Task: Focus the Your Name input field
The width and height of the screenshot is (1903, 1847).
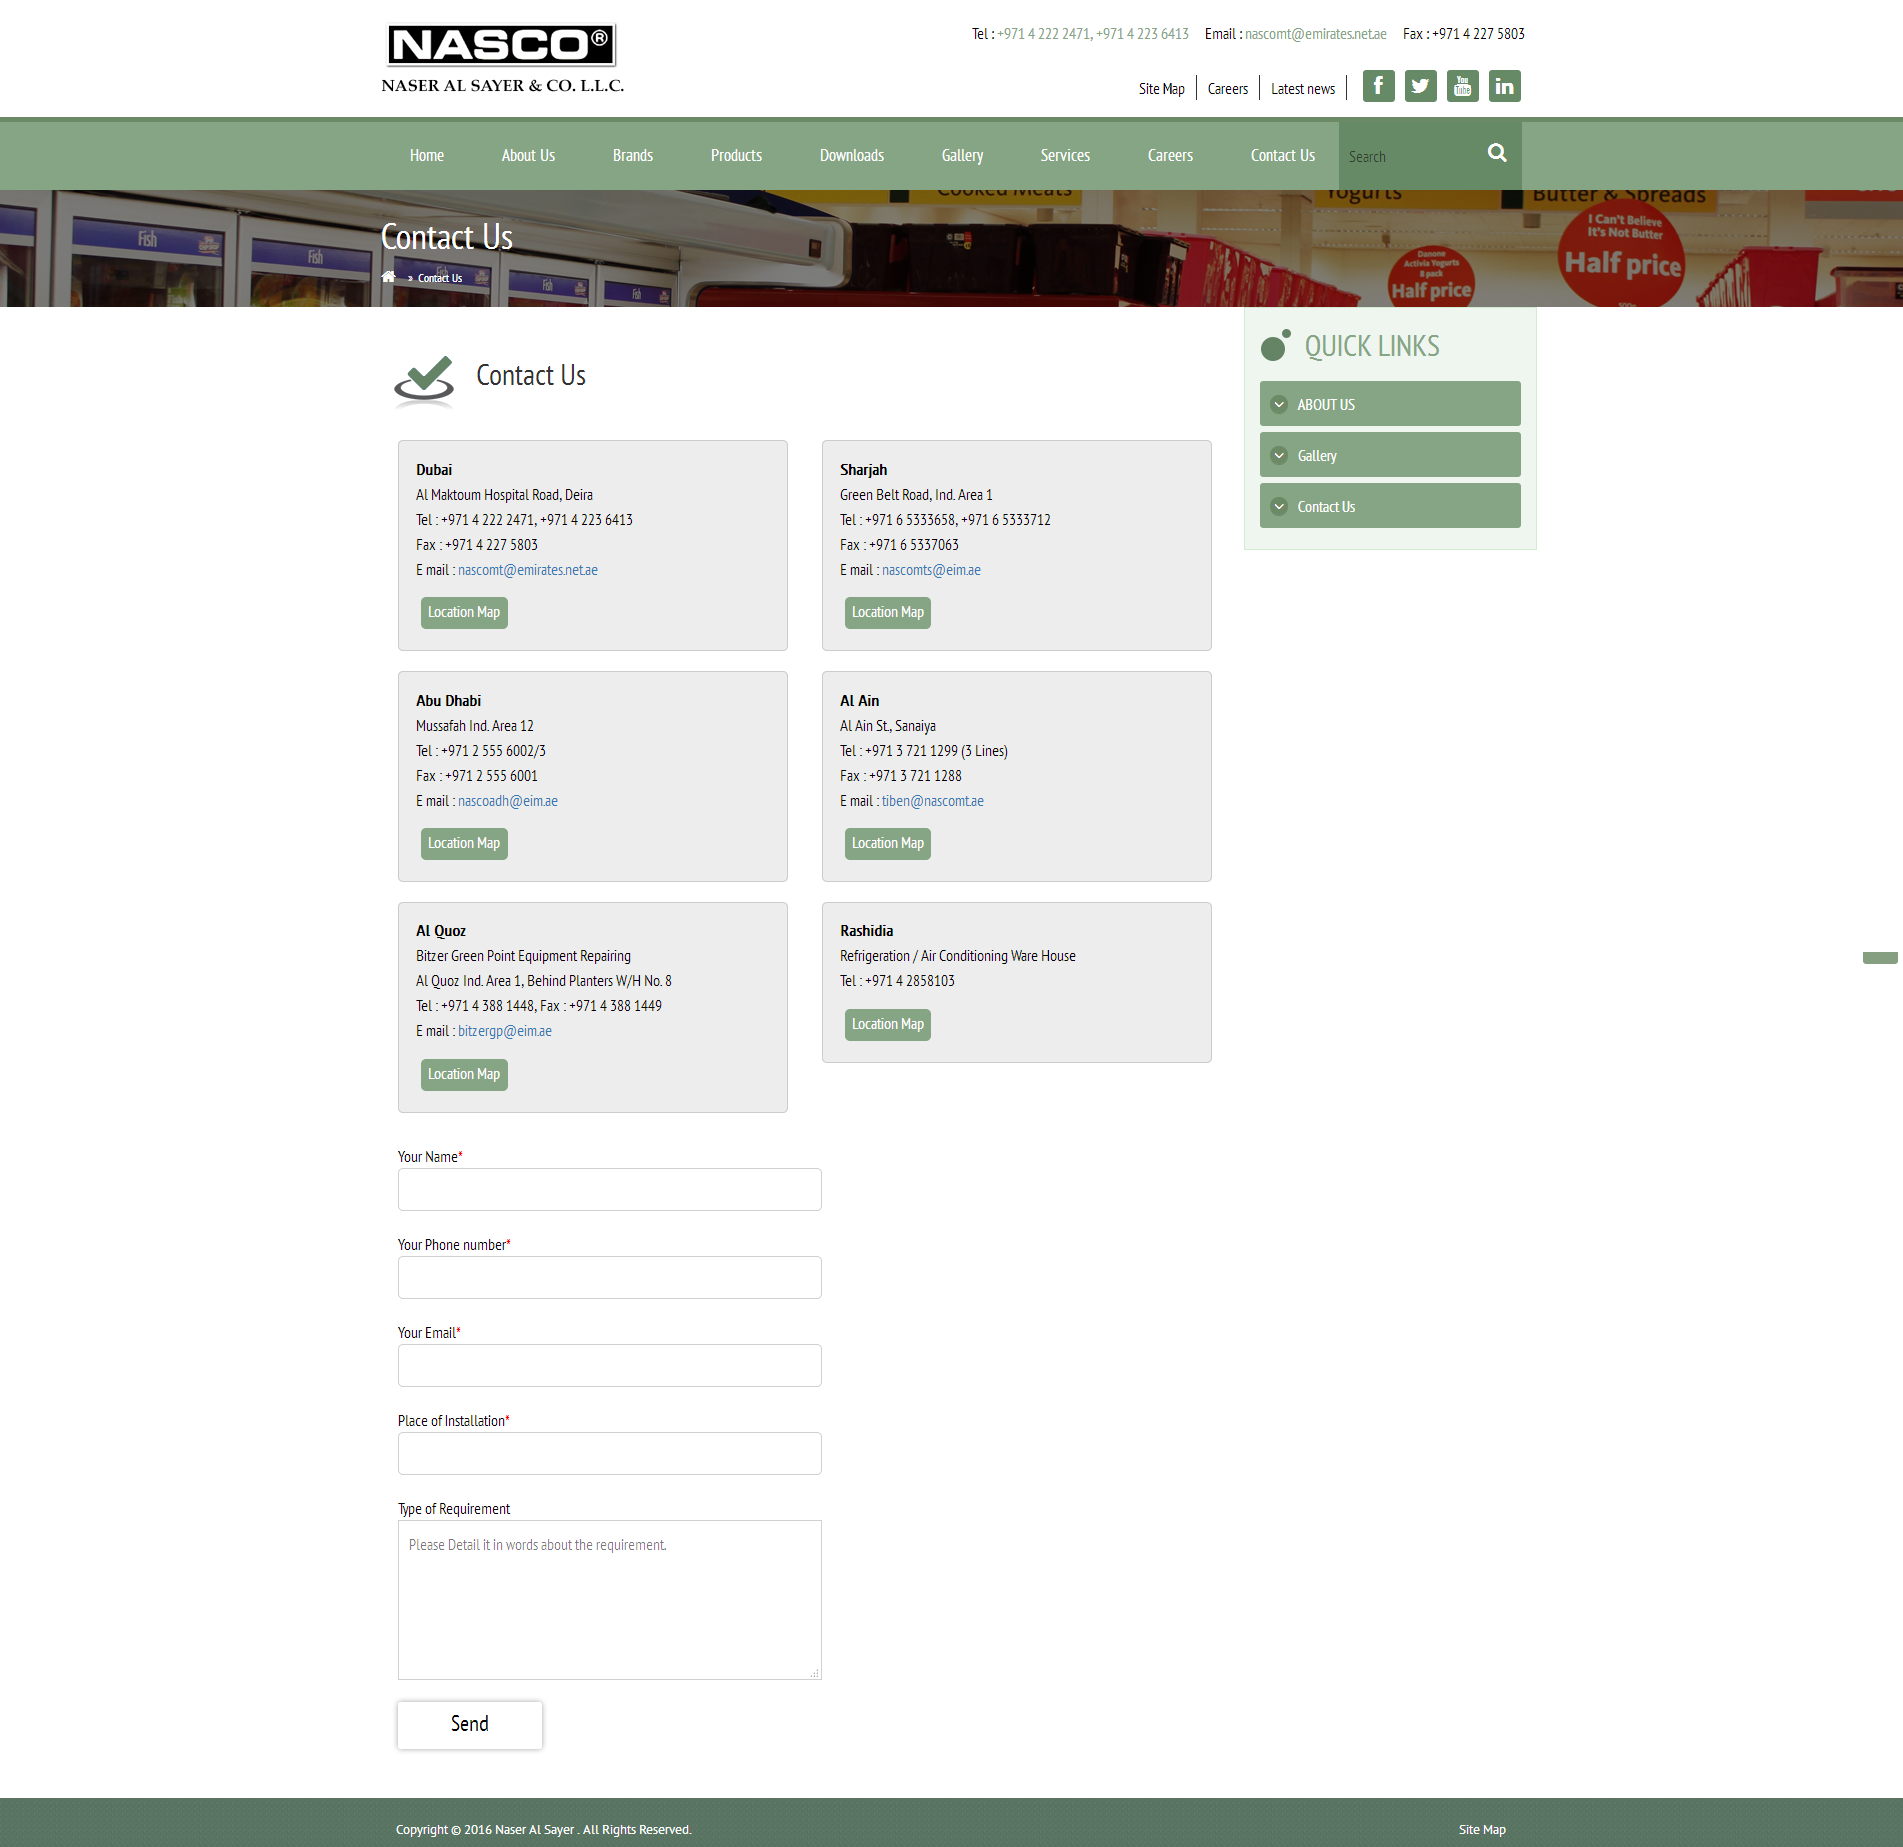Action: (x=609, y=1189)
